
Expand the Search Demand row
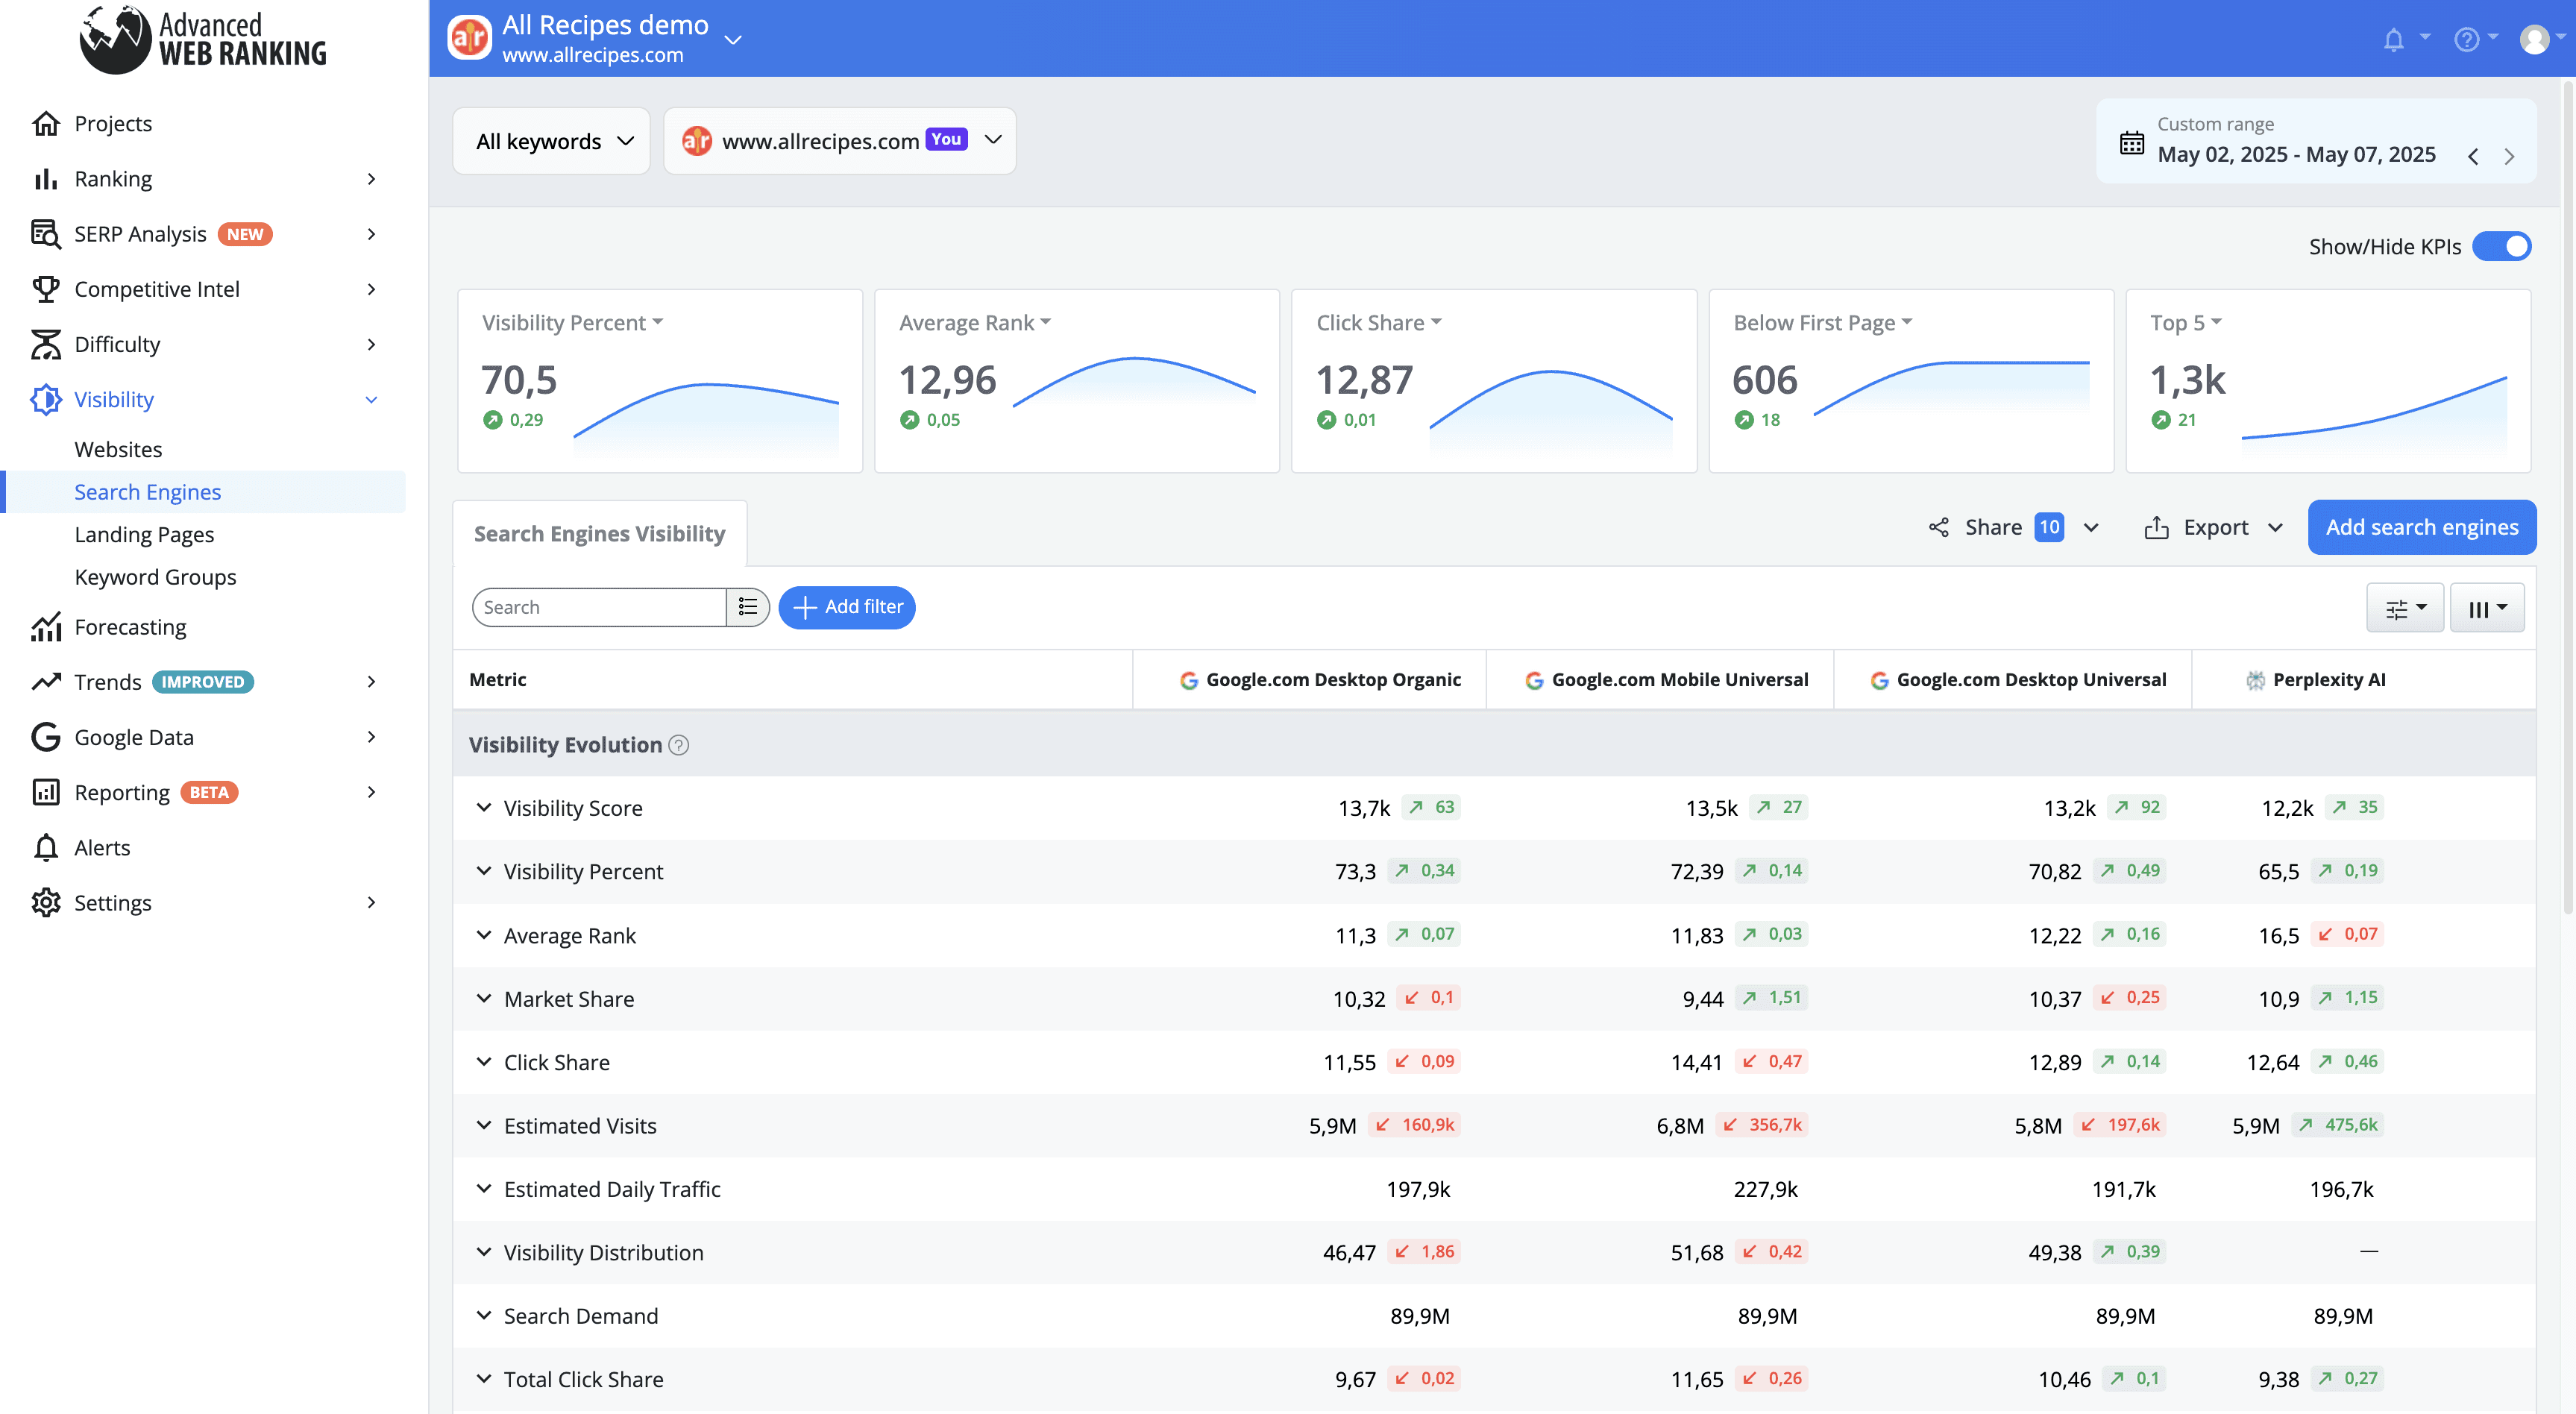point(484,1315)
